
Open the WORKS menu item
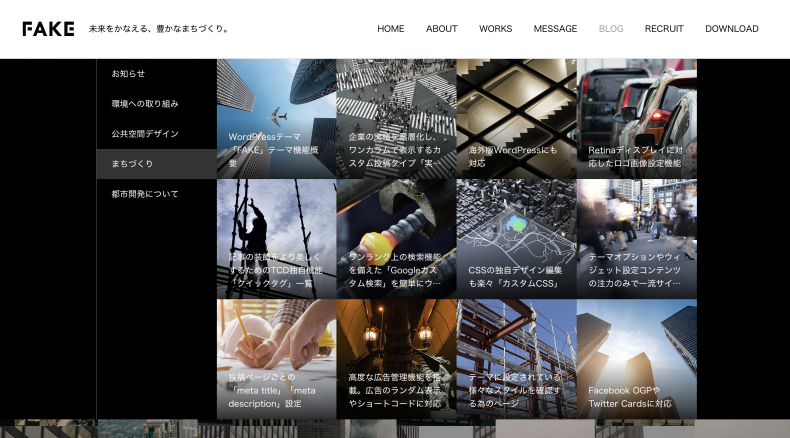point(495,29)
